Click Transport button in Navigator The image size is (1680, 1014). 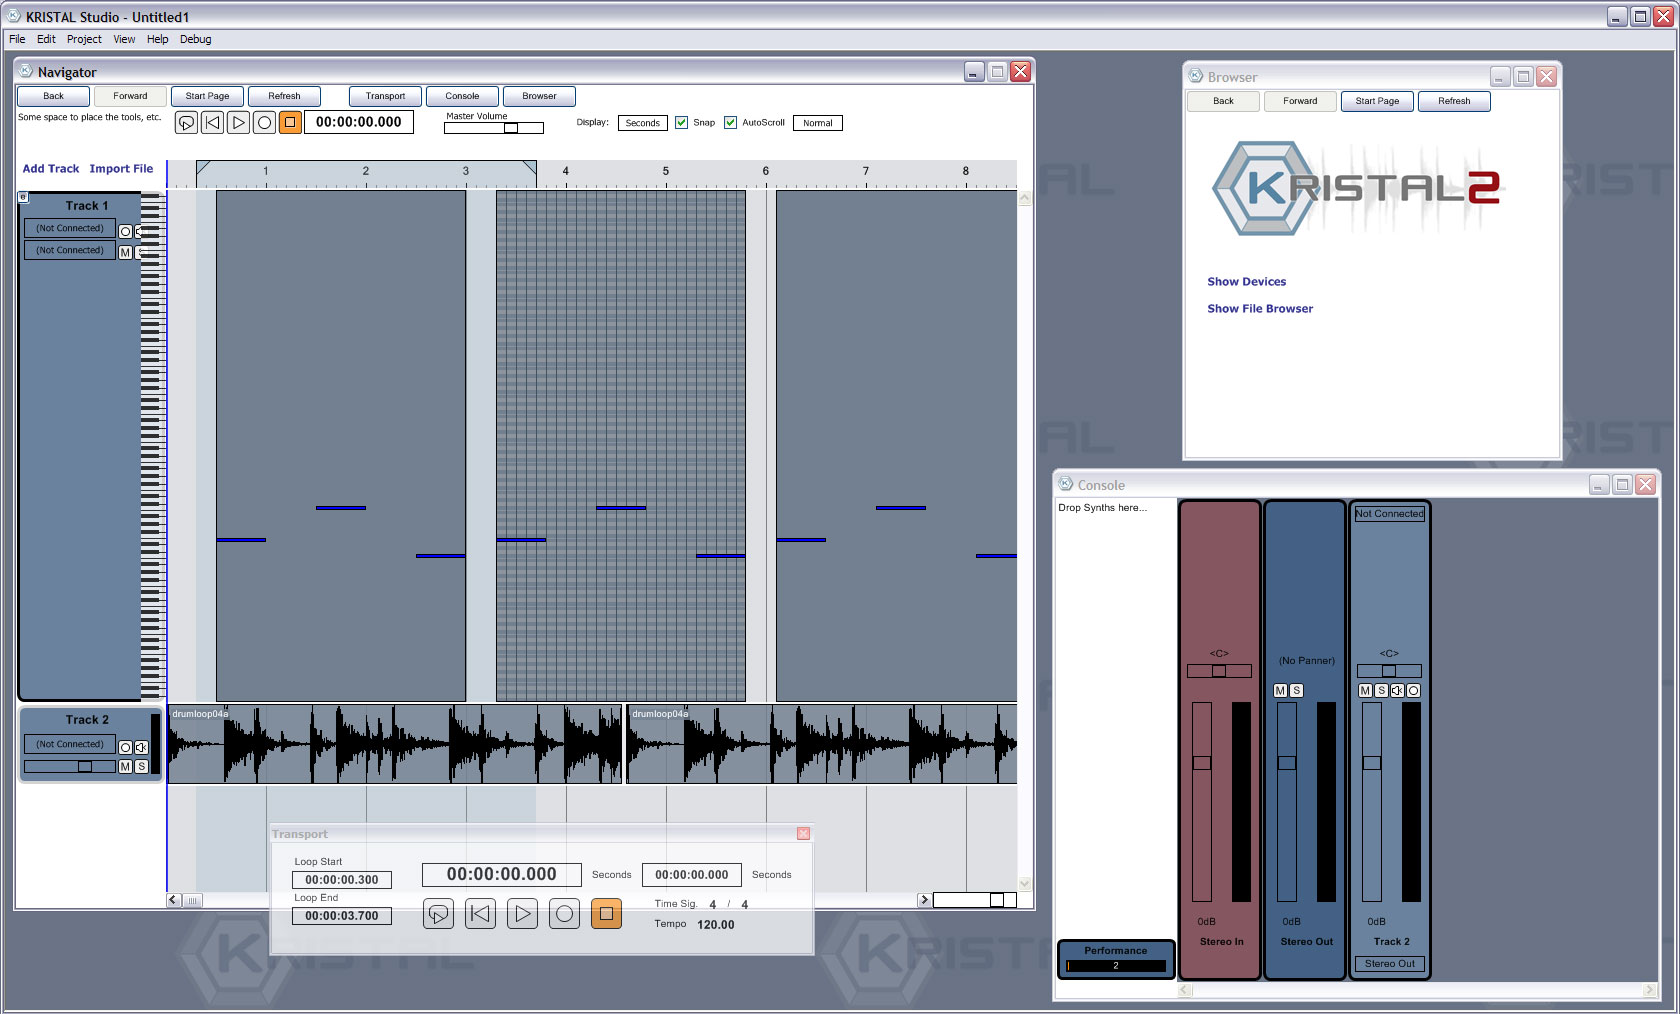pos(385,96)
